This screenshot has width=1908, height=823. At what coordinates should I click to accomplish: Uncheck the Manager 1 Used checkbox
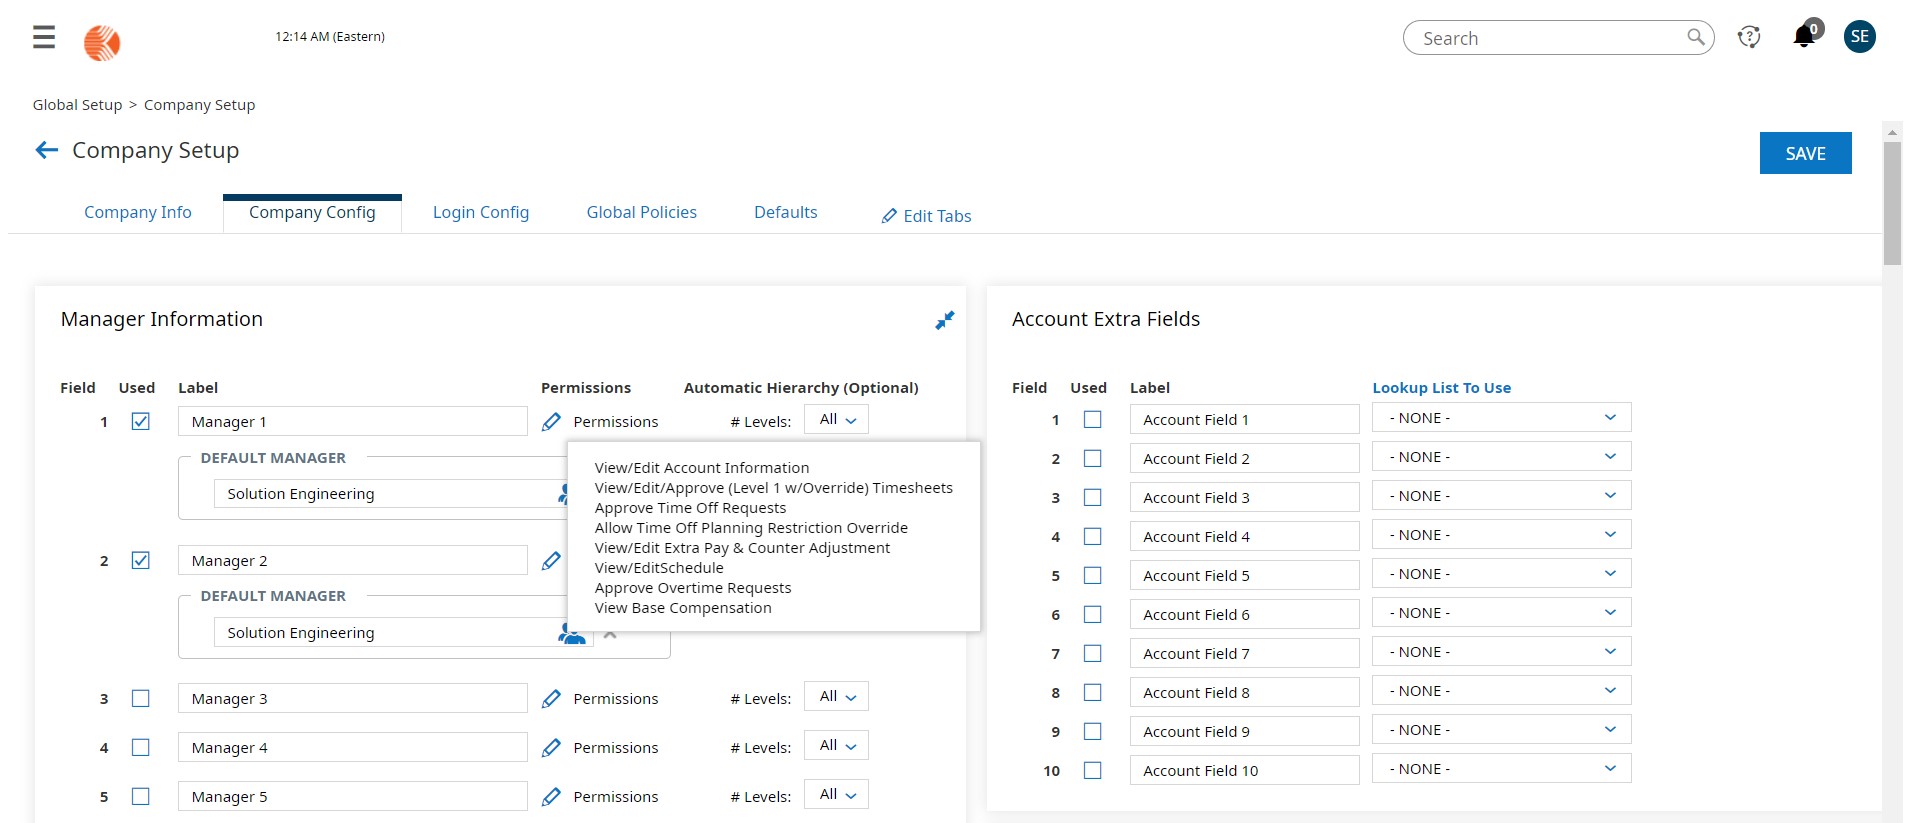[x=141, y=421]
